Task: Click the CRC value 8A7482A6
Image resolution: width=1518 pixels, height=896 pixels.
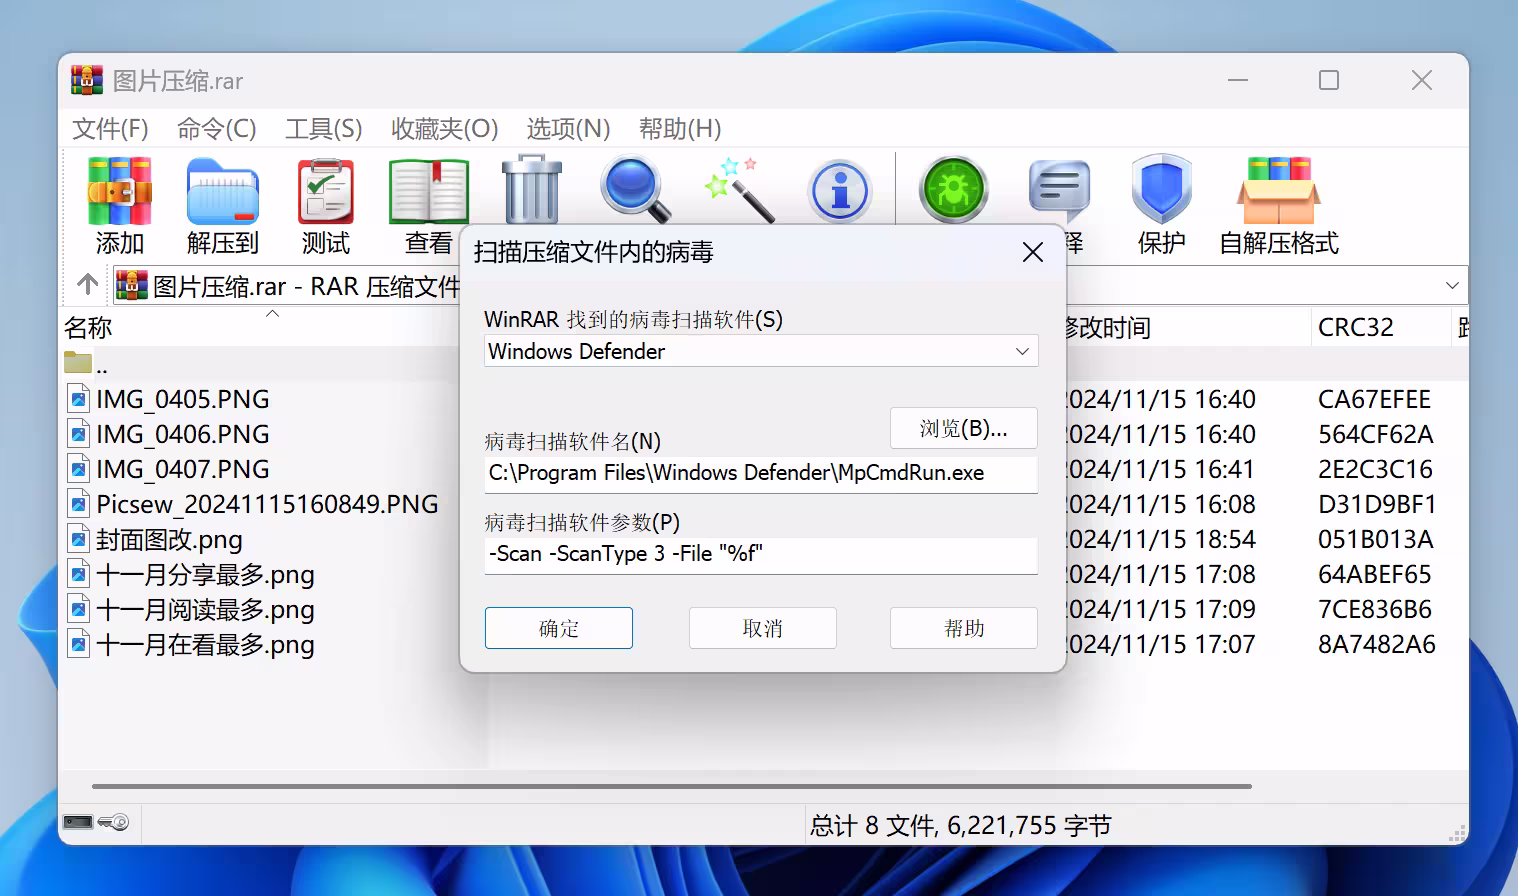Action: coord(1376,644)
